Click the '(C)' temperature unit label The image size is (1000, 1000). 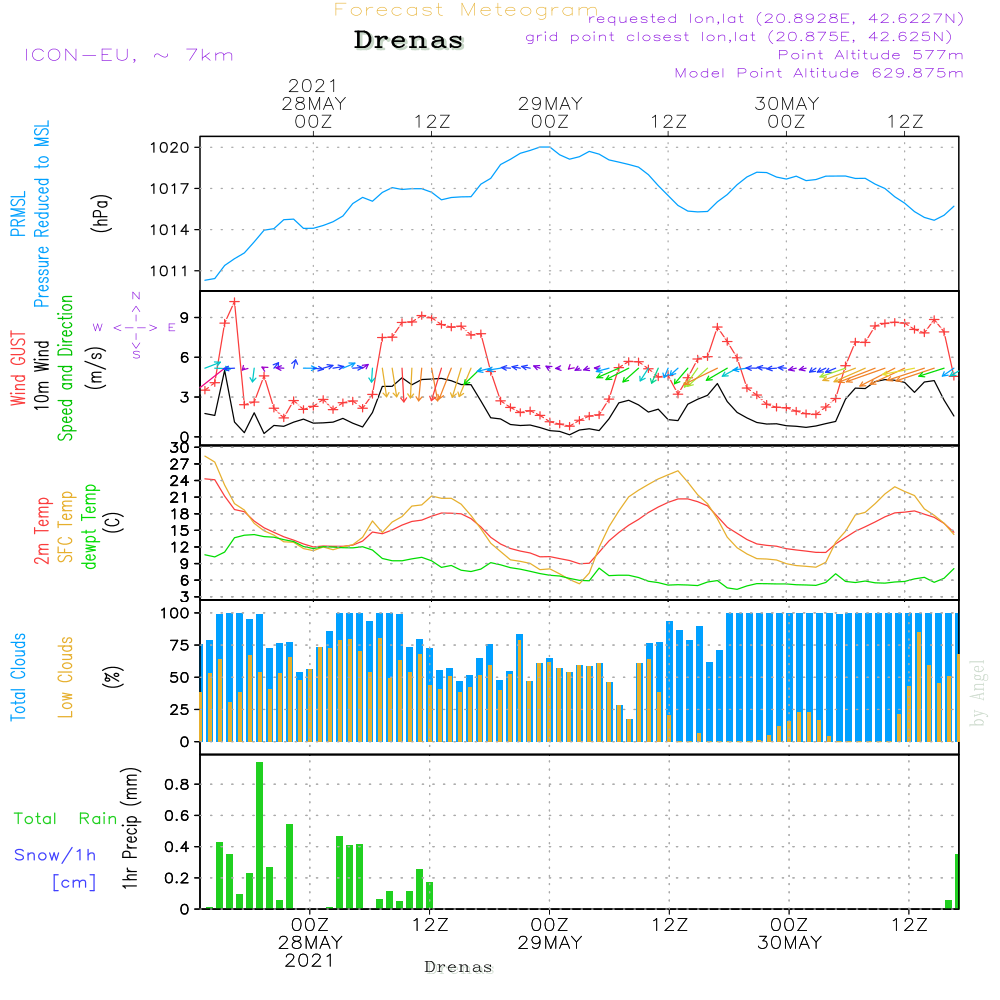pyautogui.click(x=114, y=522)
